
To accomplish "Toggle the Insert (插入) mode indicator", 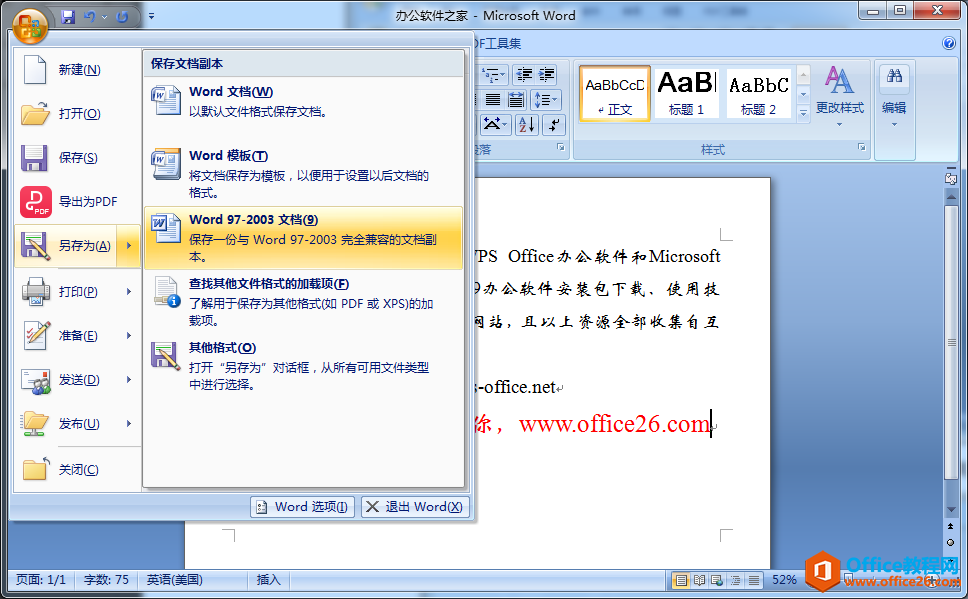I will click(x=269, y=580).
